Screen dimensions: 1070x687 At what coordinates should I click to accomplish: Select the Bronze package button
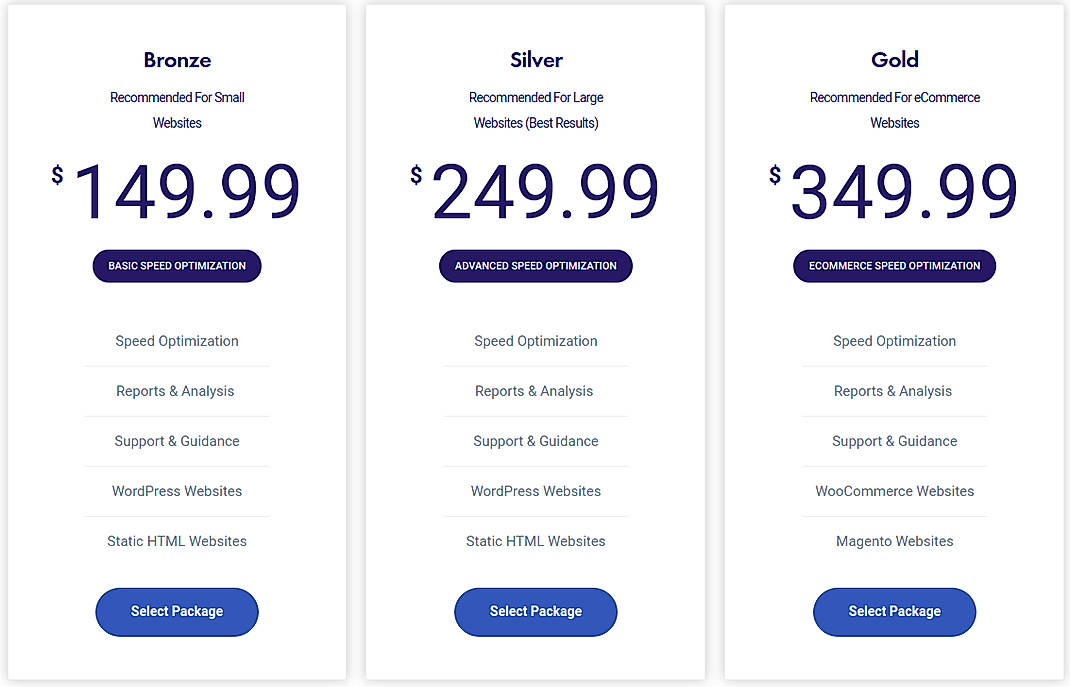click(x=177, y=611)
